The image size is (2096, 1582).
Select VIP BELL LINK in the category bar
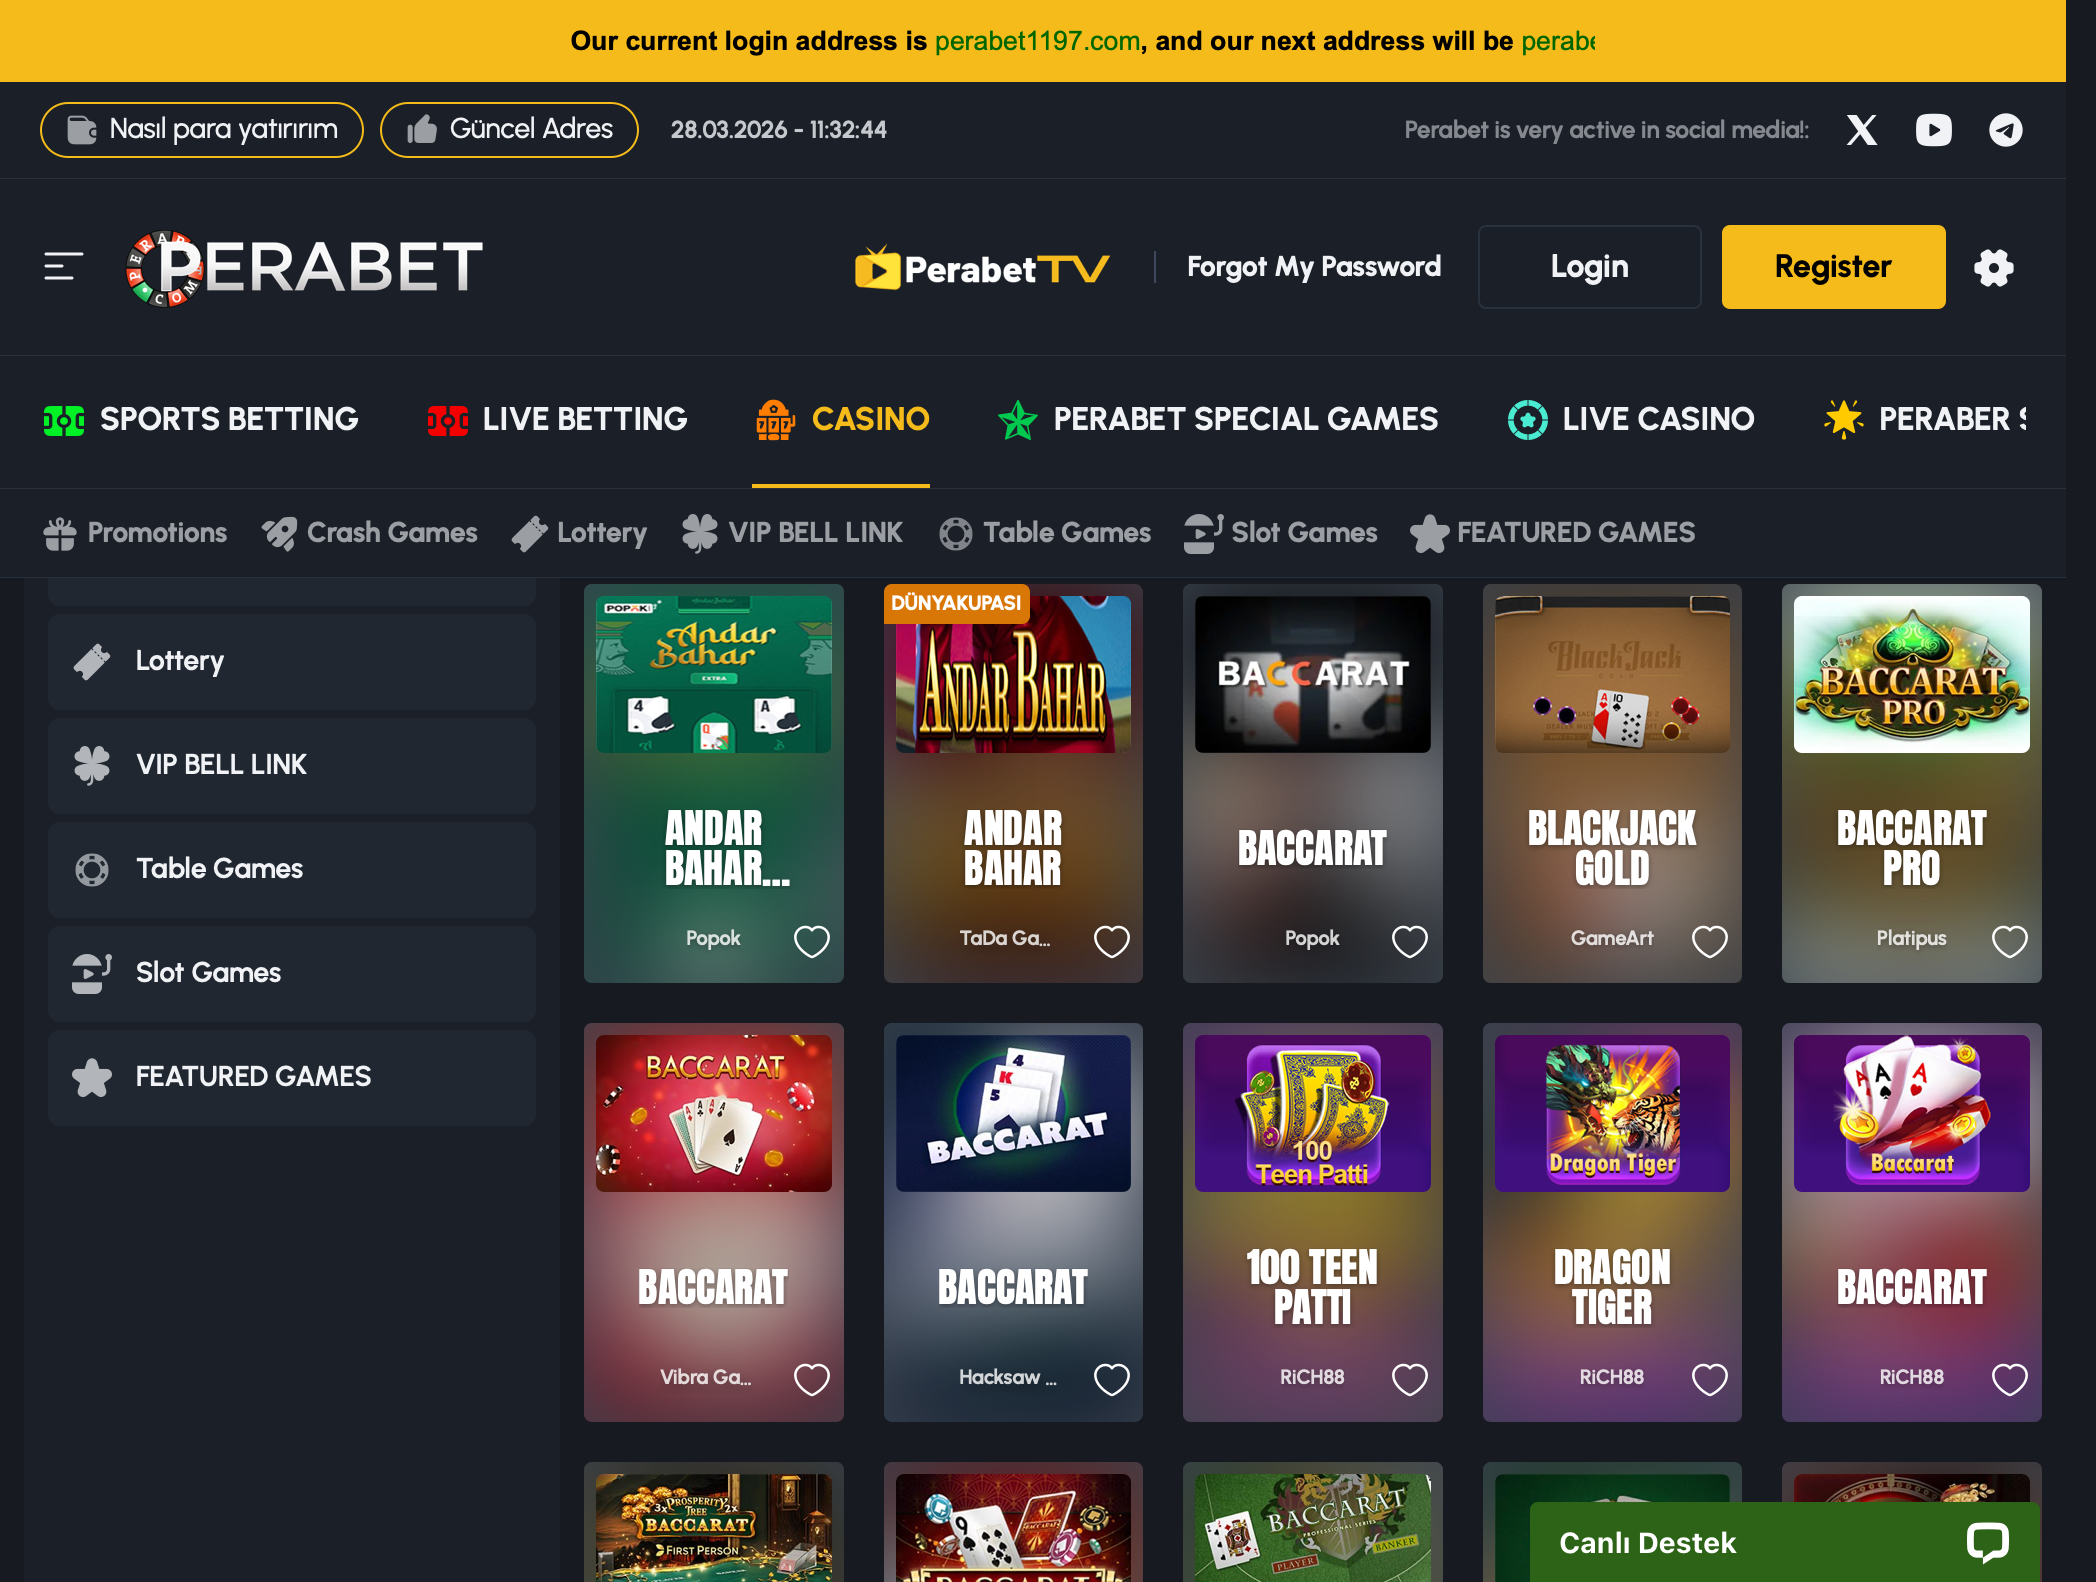793,533
